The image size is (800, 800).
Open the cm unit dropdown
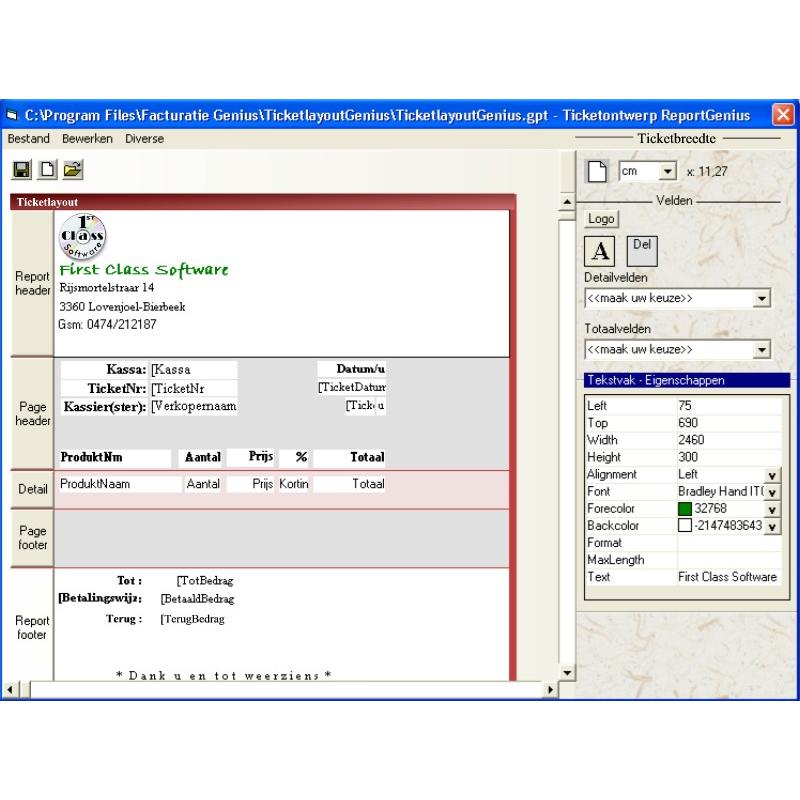point(667,171)
